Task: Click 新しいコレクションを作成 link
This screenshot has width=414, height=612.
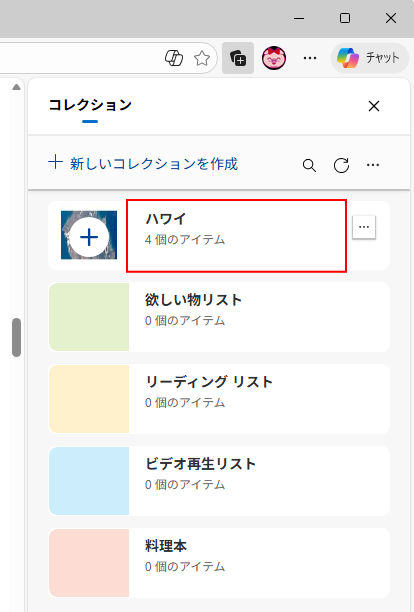Action: click(143, 164)
